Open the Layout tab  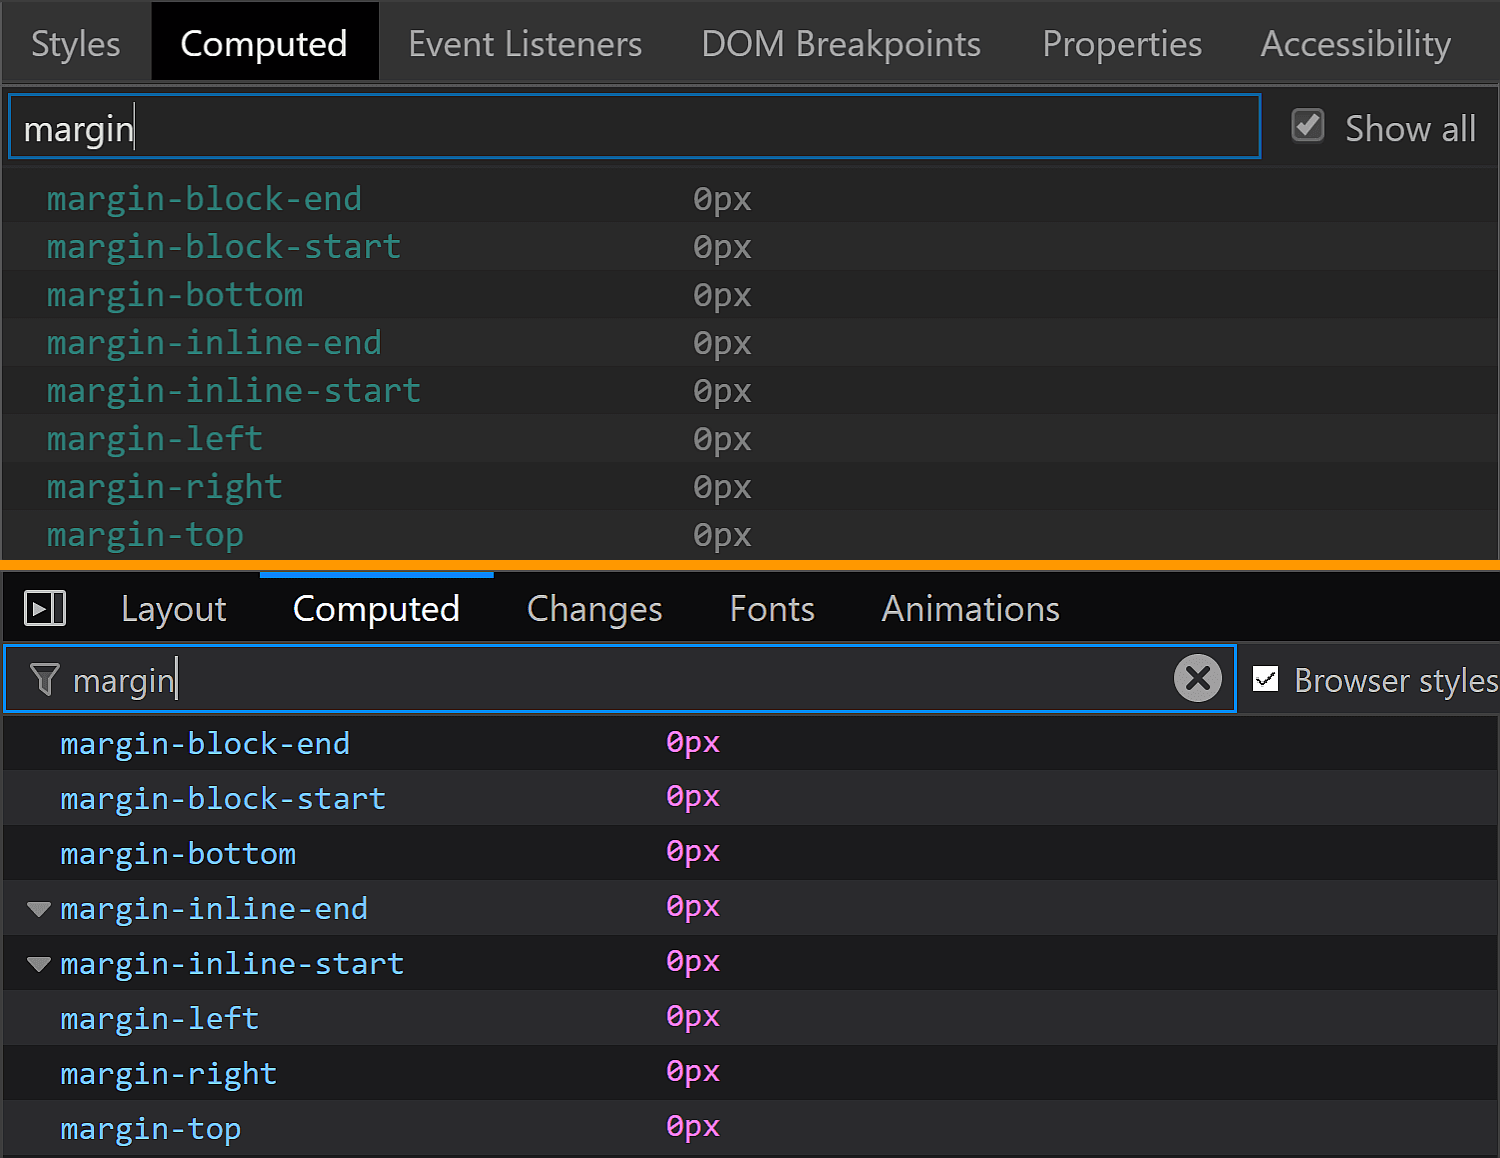(173, 608)
